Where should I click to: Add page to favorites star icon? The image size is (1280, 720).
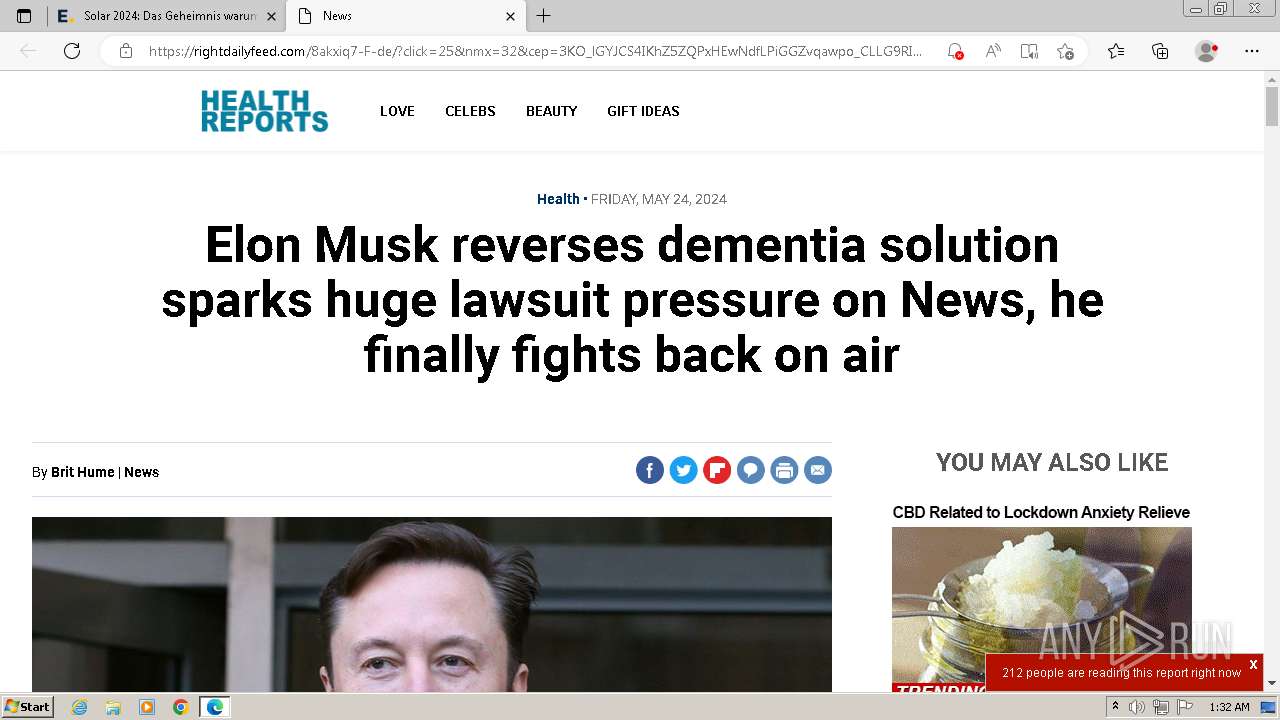1065,51
